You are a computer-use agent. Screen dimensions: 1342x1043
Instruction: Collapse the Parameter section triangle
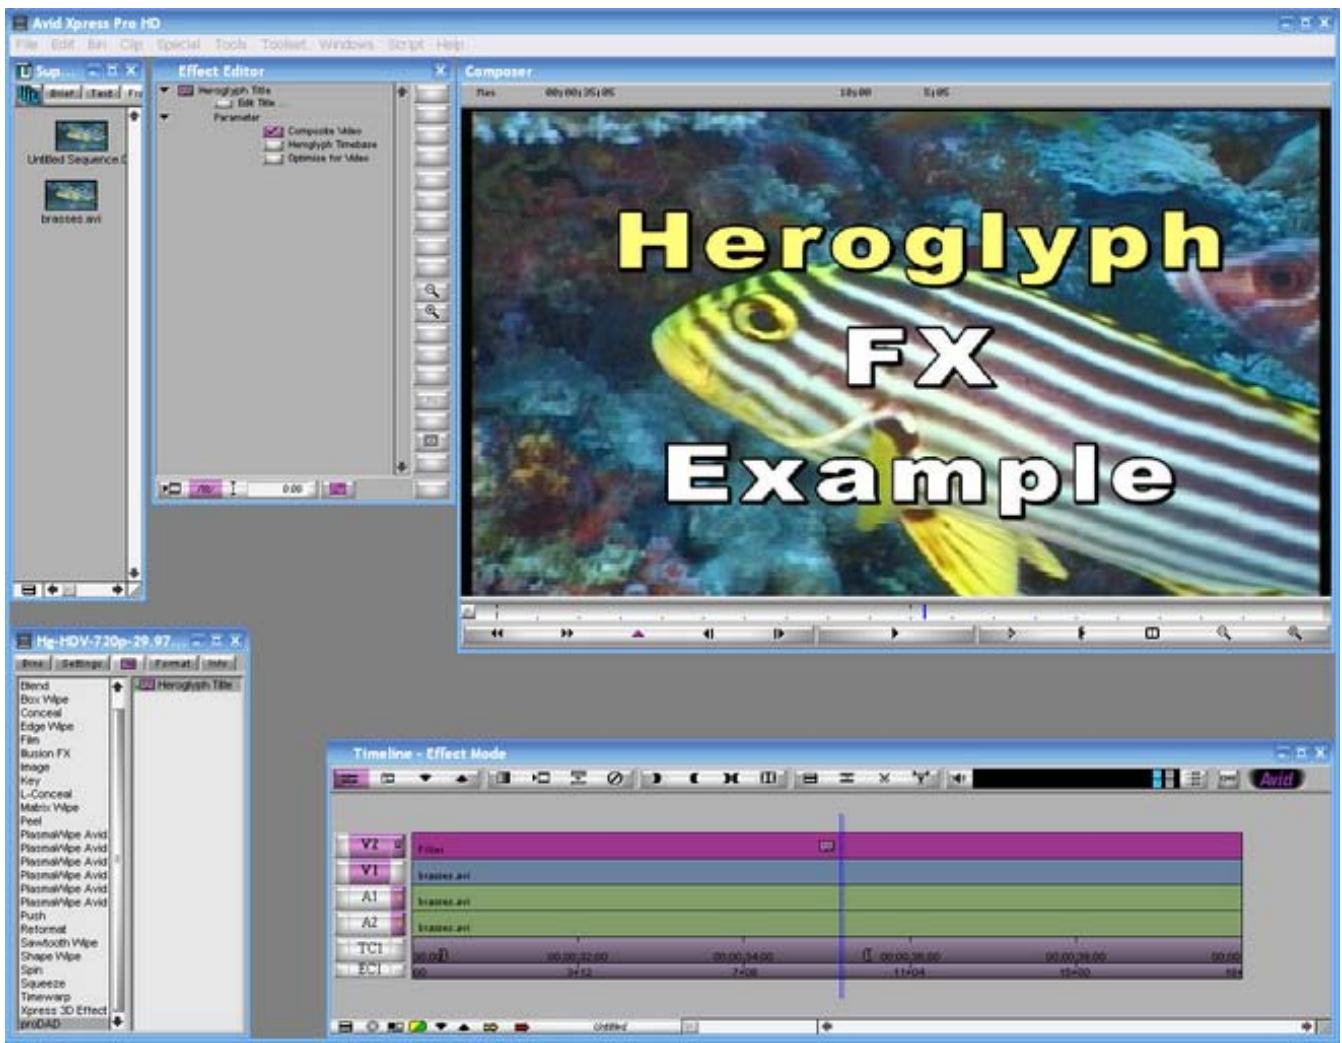click(x=165, y=117)
